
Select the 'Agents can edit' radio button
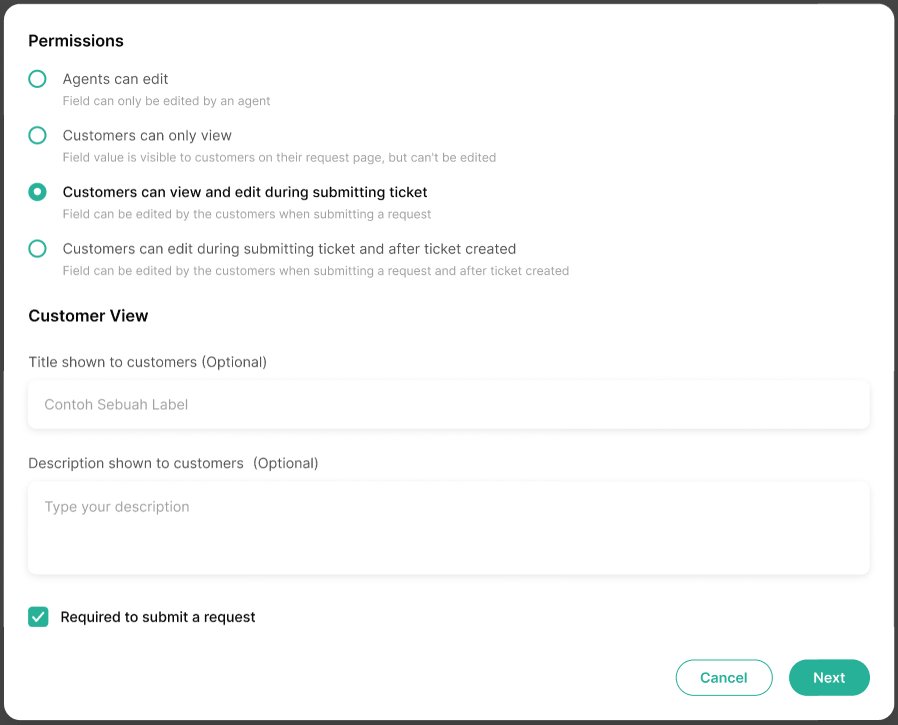[x=37, y=79]
